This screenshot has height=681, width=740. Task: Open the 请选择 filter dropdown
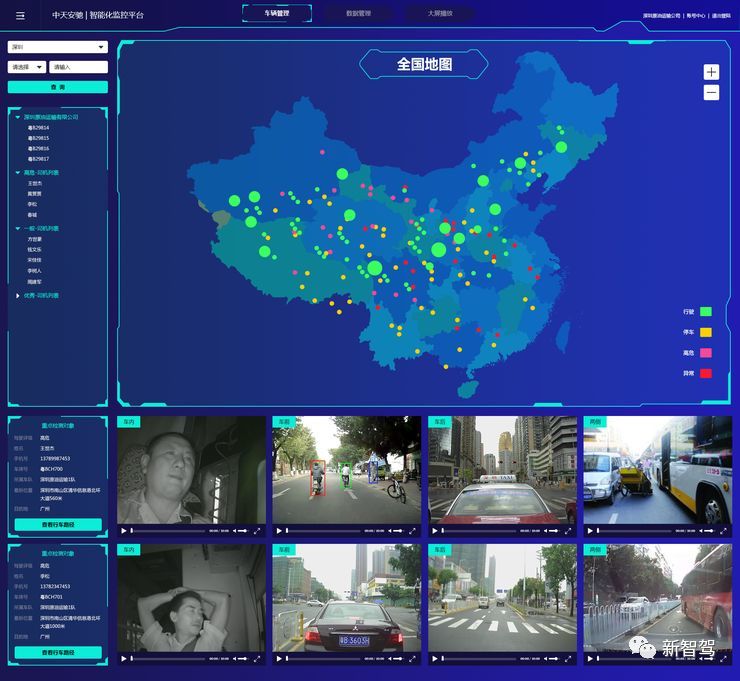pos(27,67)
